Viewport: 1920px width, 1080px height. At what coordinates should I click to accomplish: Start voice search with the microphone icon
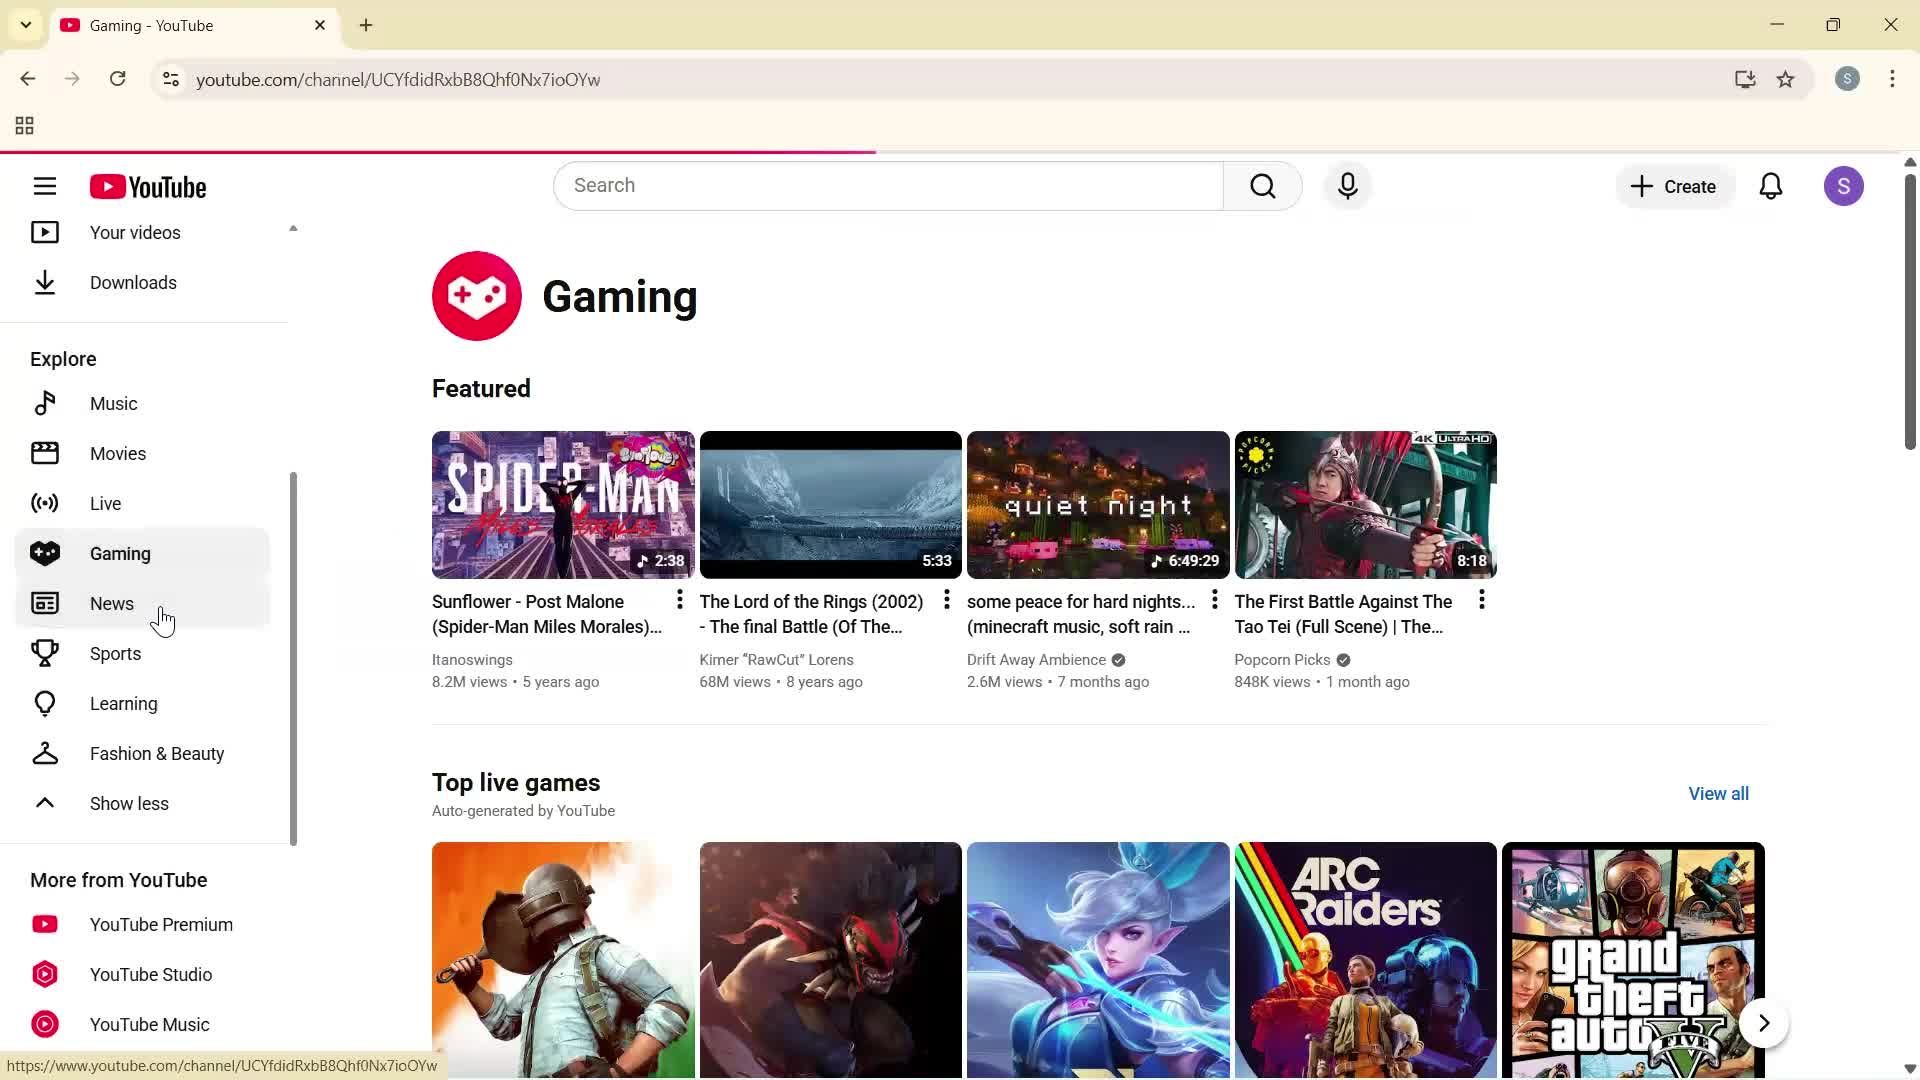point(1347,186)
